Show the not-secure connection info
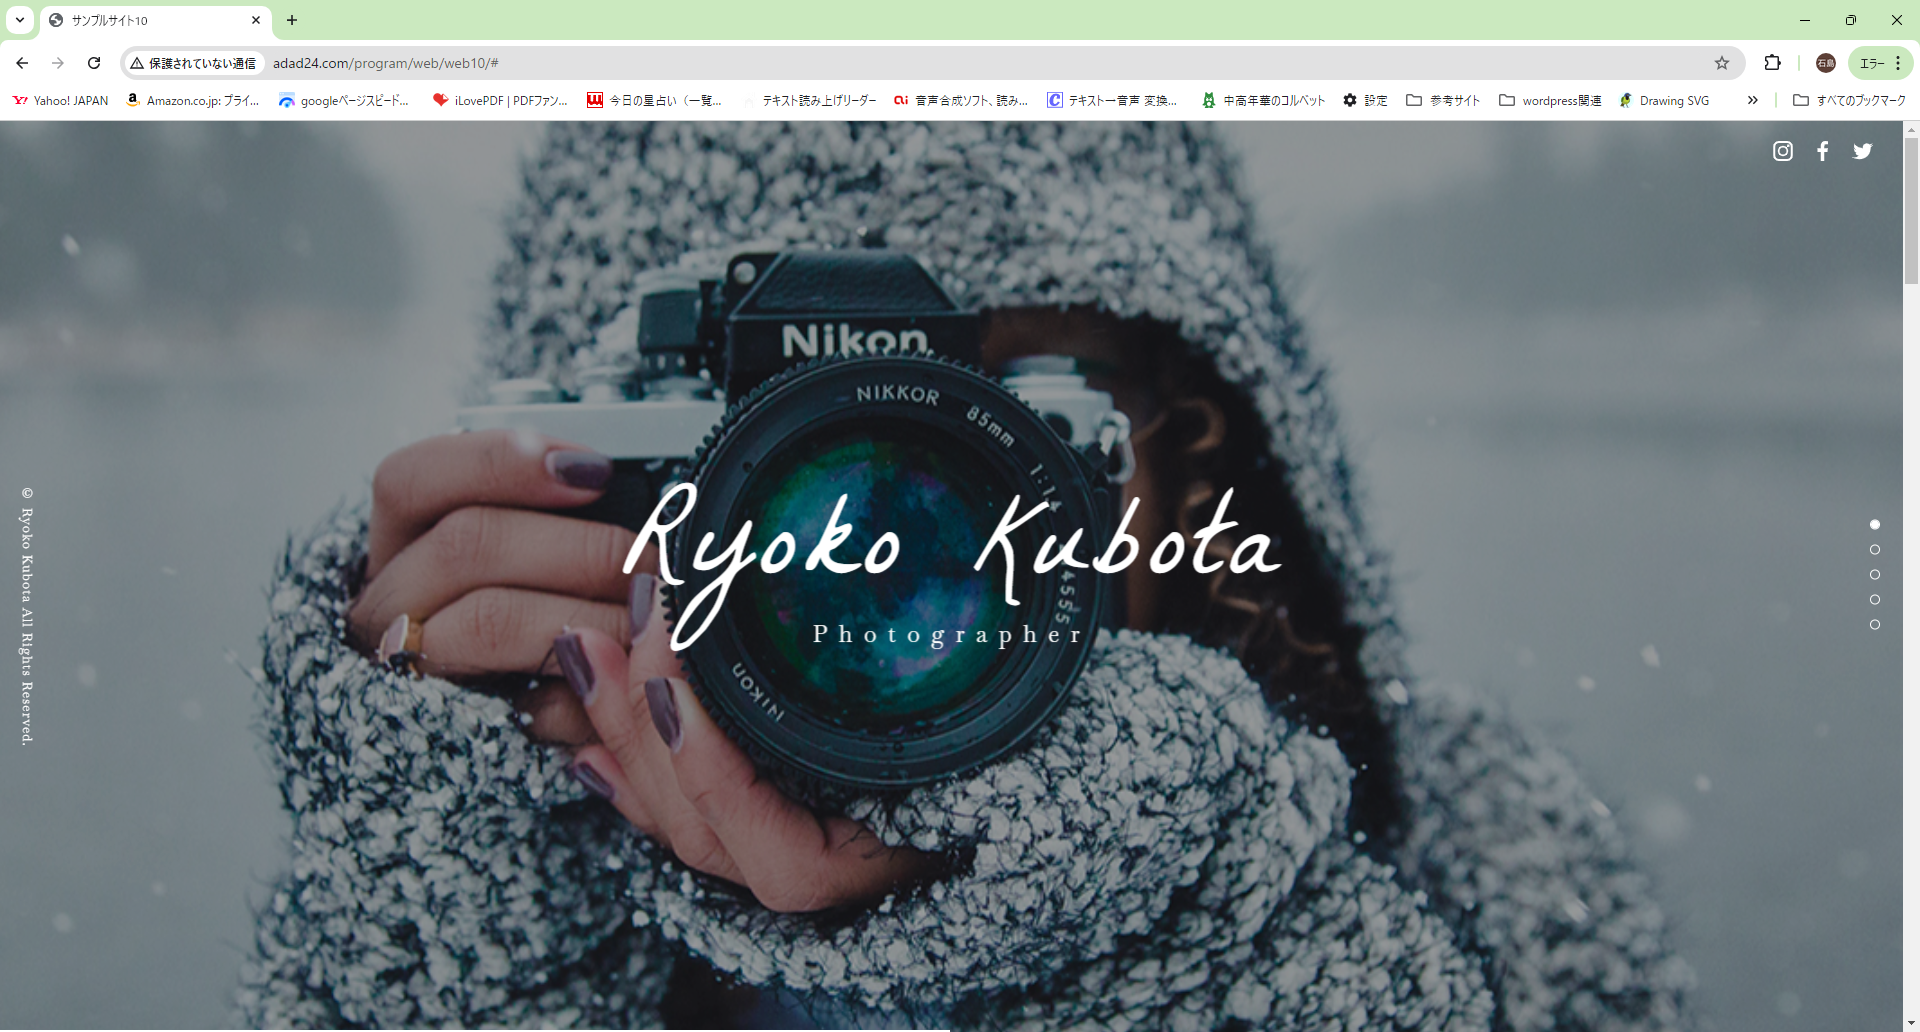Screen dimensions: 1920x1032 [194, 63]
